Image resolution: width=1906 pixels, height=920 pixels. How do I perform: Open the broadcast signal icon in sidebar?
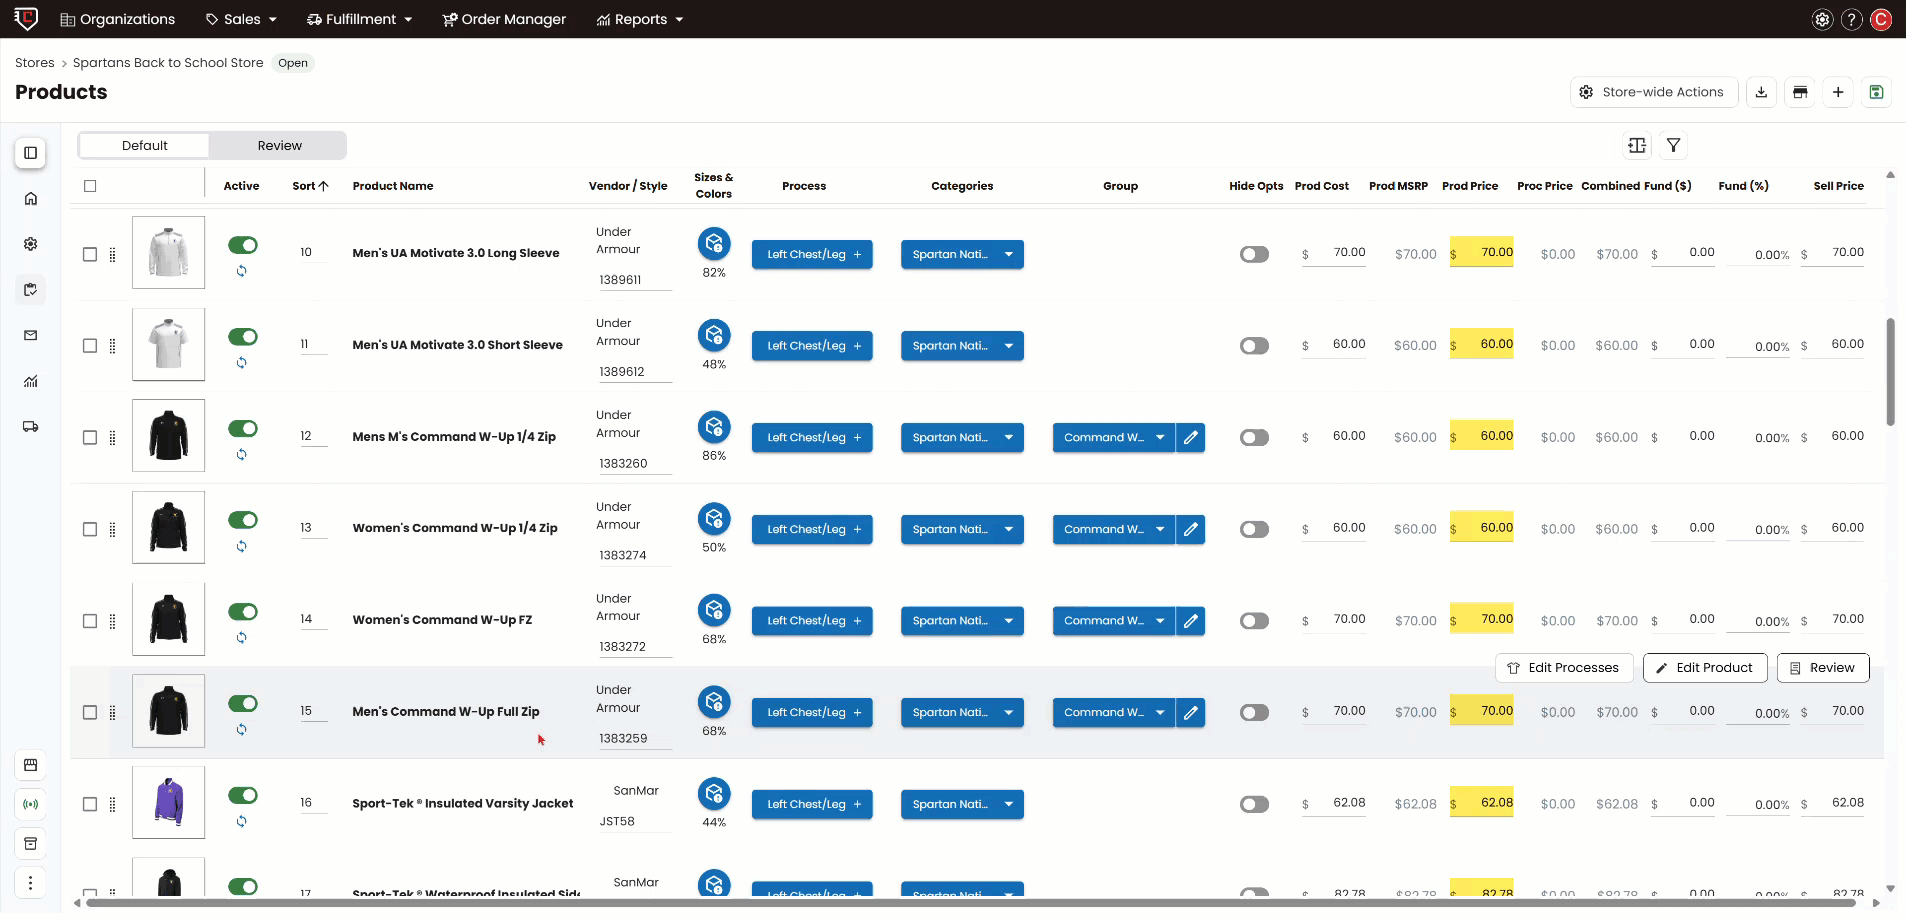coord(31,804)
